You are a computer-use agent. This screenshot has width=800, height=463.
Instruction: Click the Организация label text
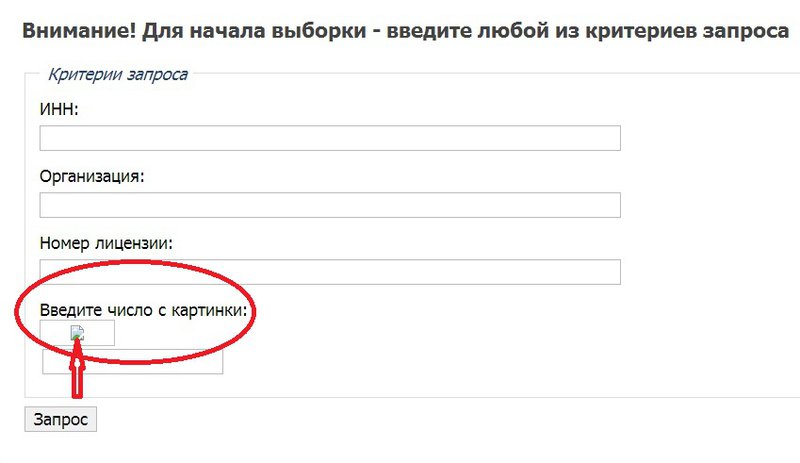pos(92,177)
